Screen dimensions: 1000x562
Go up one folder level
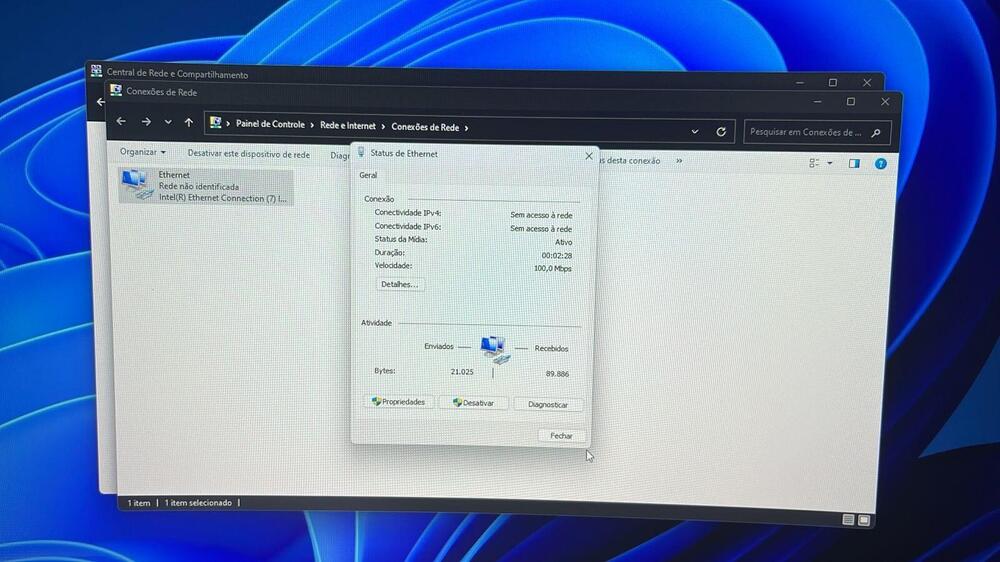(189, 122)
